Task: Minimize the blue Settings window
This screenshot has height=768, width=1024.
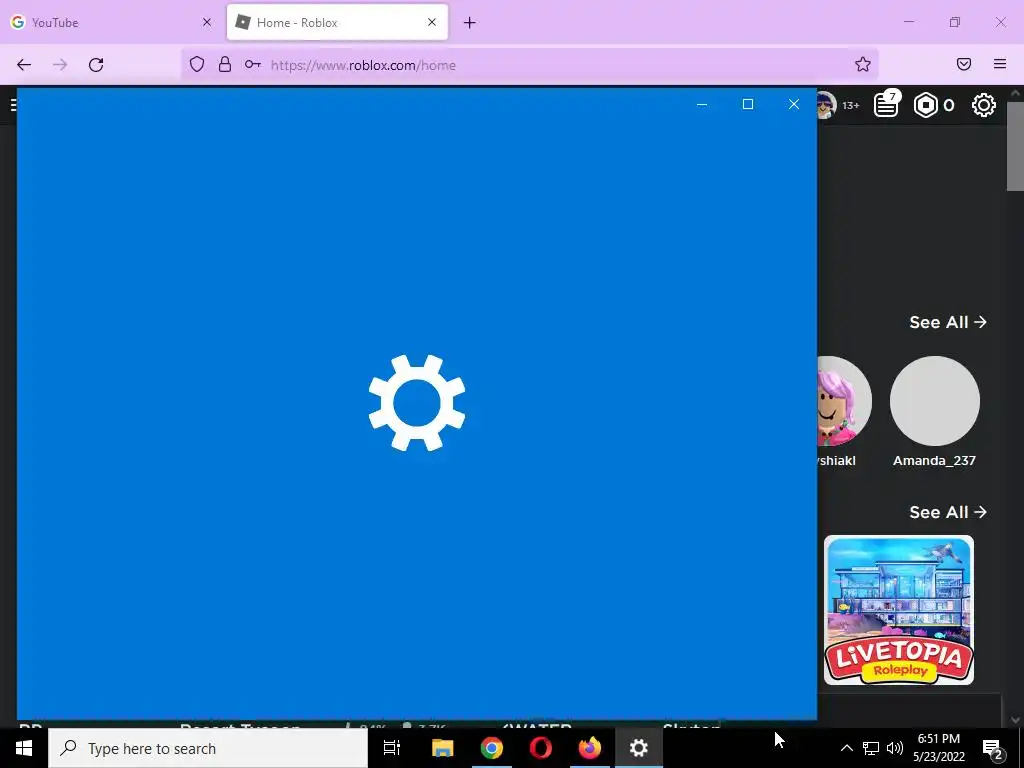Action: 702,104
